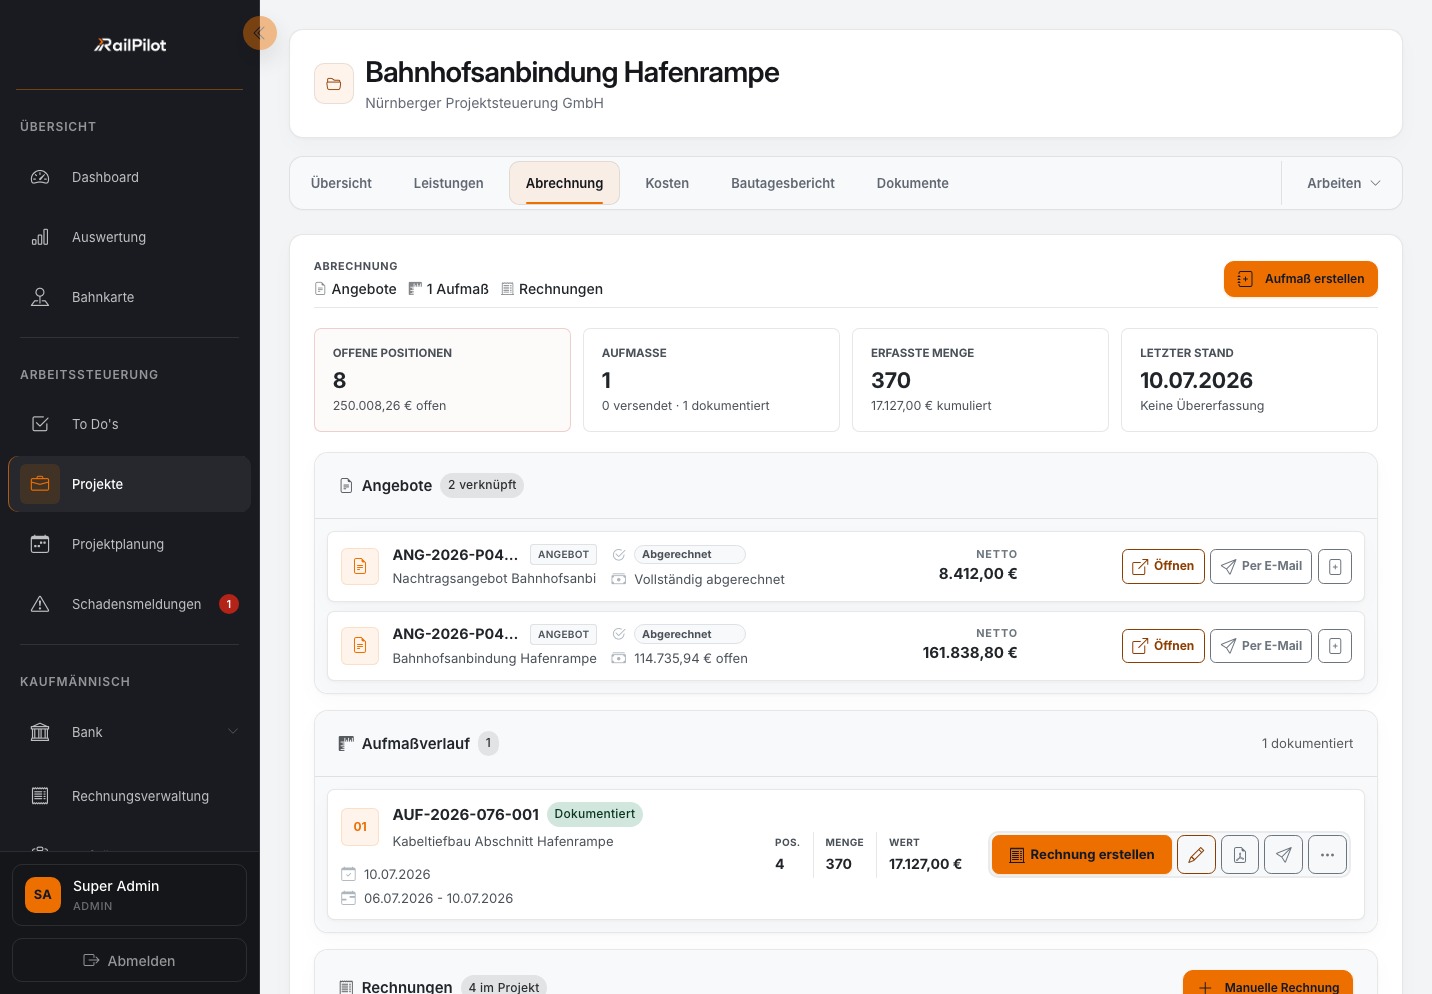
Task: Click the Projekte briefcase icon
Action: [x=40, y=484]
